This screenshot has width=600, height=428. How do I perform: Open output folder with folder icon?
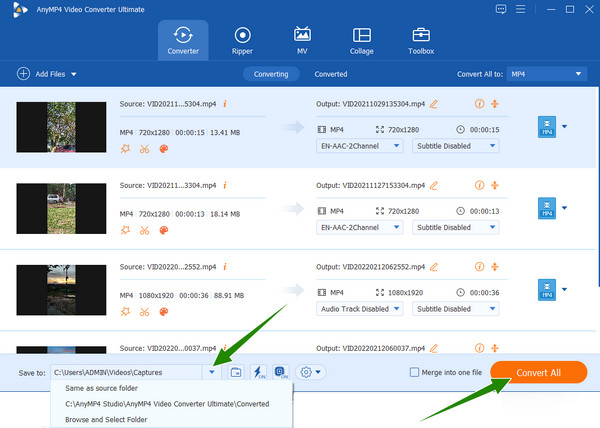[236, 372]
